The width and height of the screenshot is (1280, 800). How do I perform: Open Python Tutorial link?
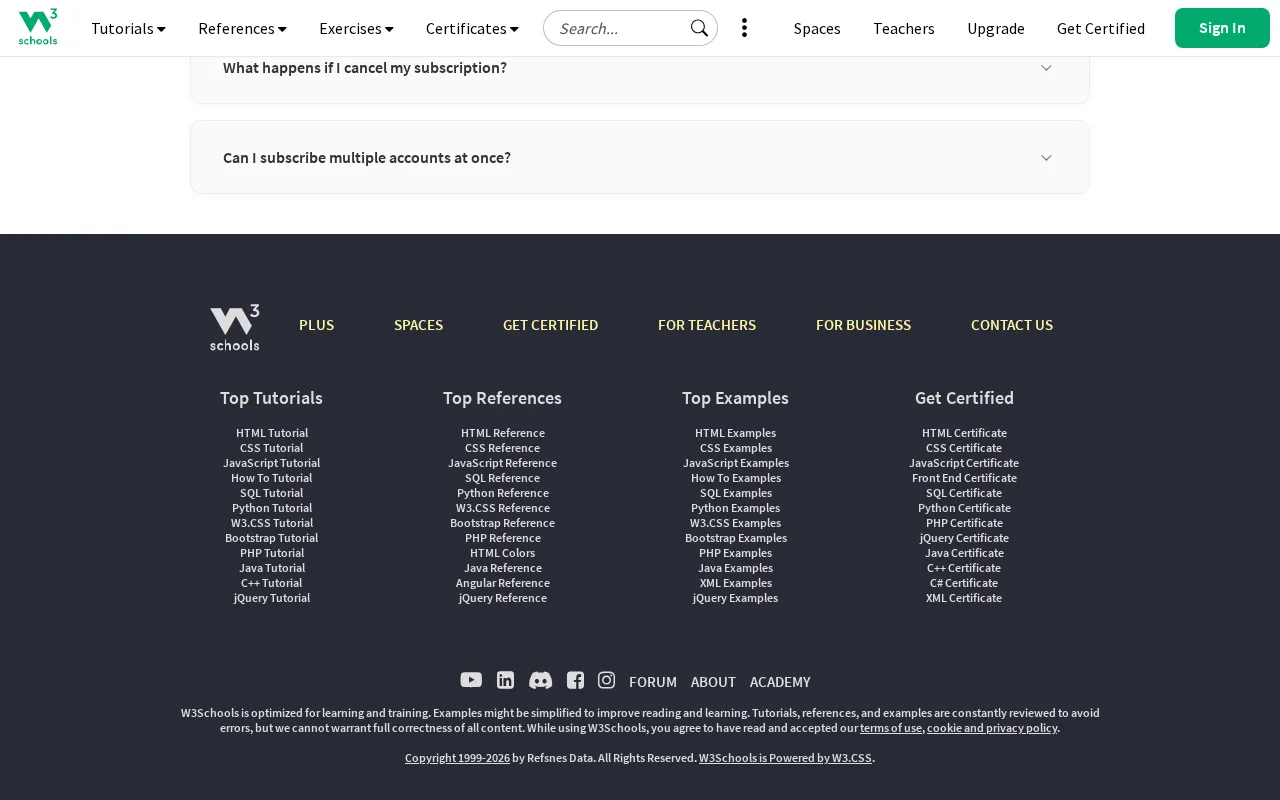point(272,508)
